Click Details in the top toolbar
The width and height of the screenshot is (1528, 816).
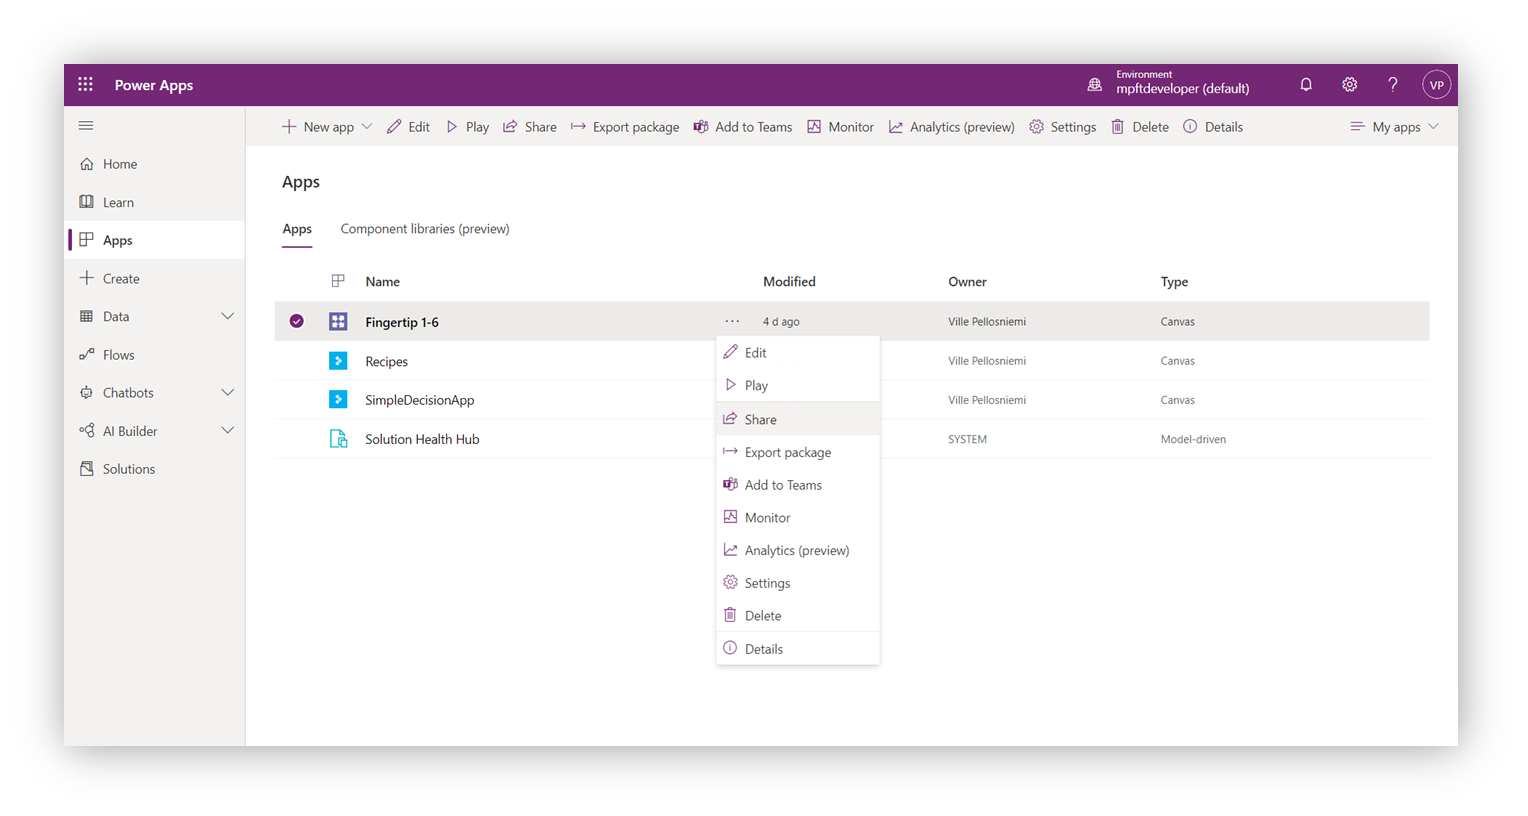[x=1213, y=127]
